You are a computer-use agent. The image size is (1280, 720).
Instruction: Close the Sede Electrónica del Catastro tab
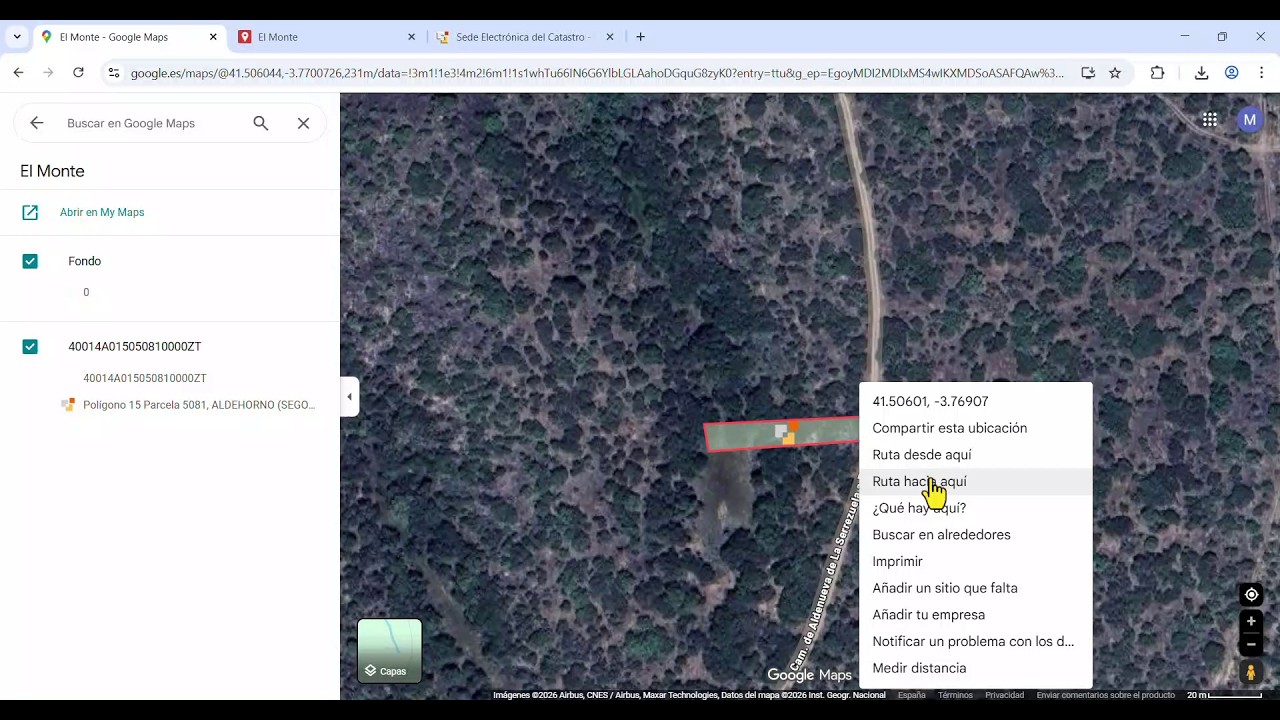pos(610,37)
